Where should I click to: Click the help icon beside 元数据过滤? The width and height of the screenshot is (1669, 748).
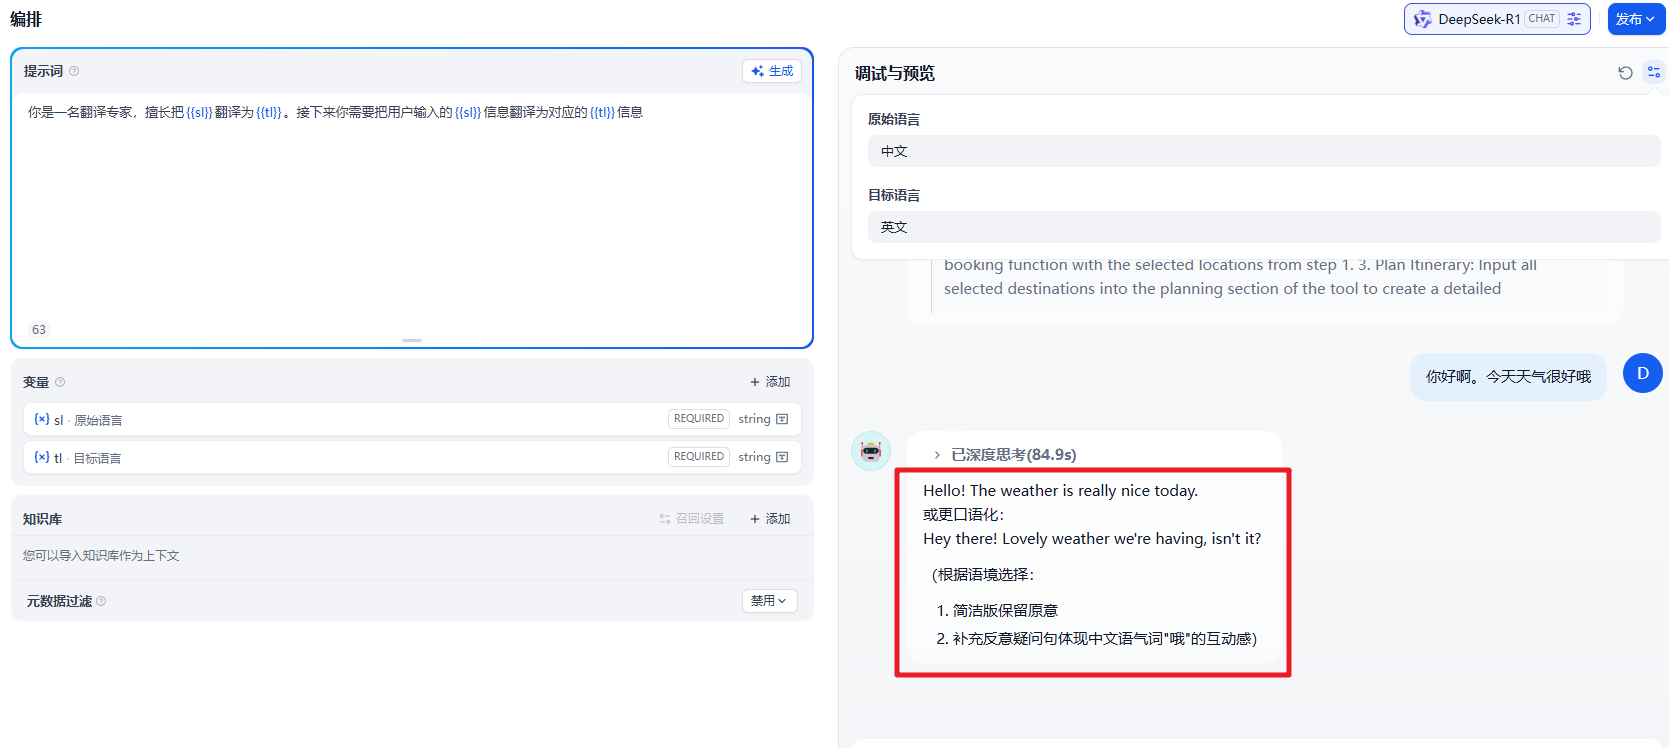(101, 601)
